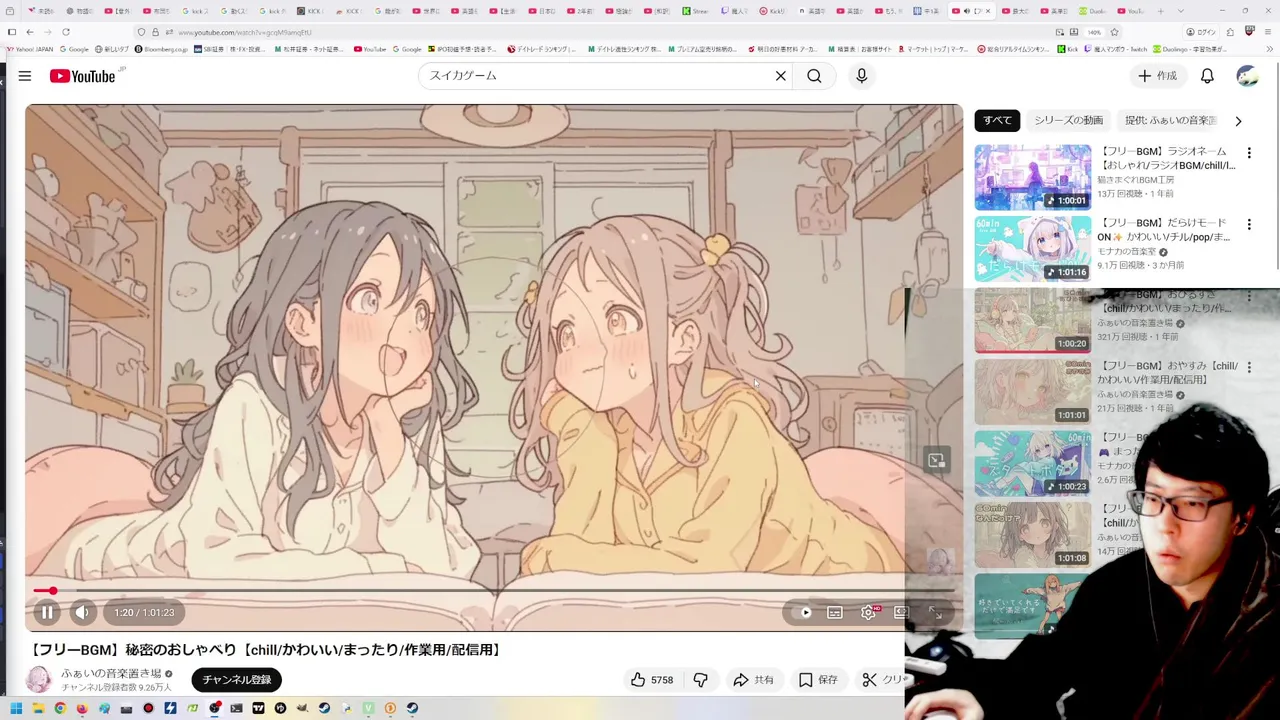
Task: Go back with the browser back arrow
Action: click(30, 32)
